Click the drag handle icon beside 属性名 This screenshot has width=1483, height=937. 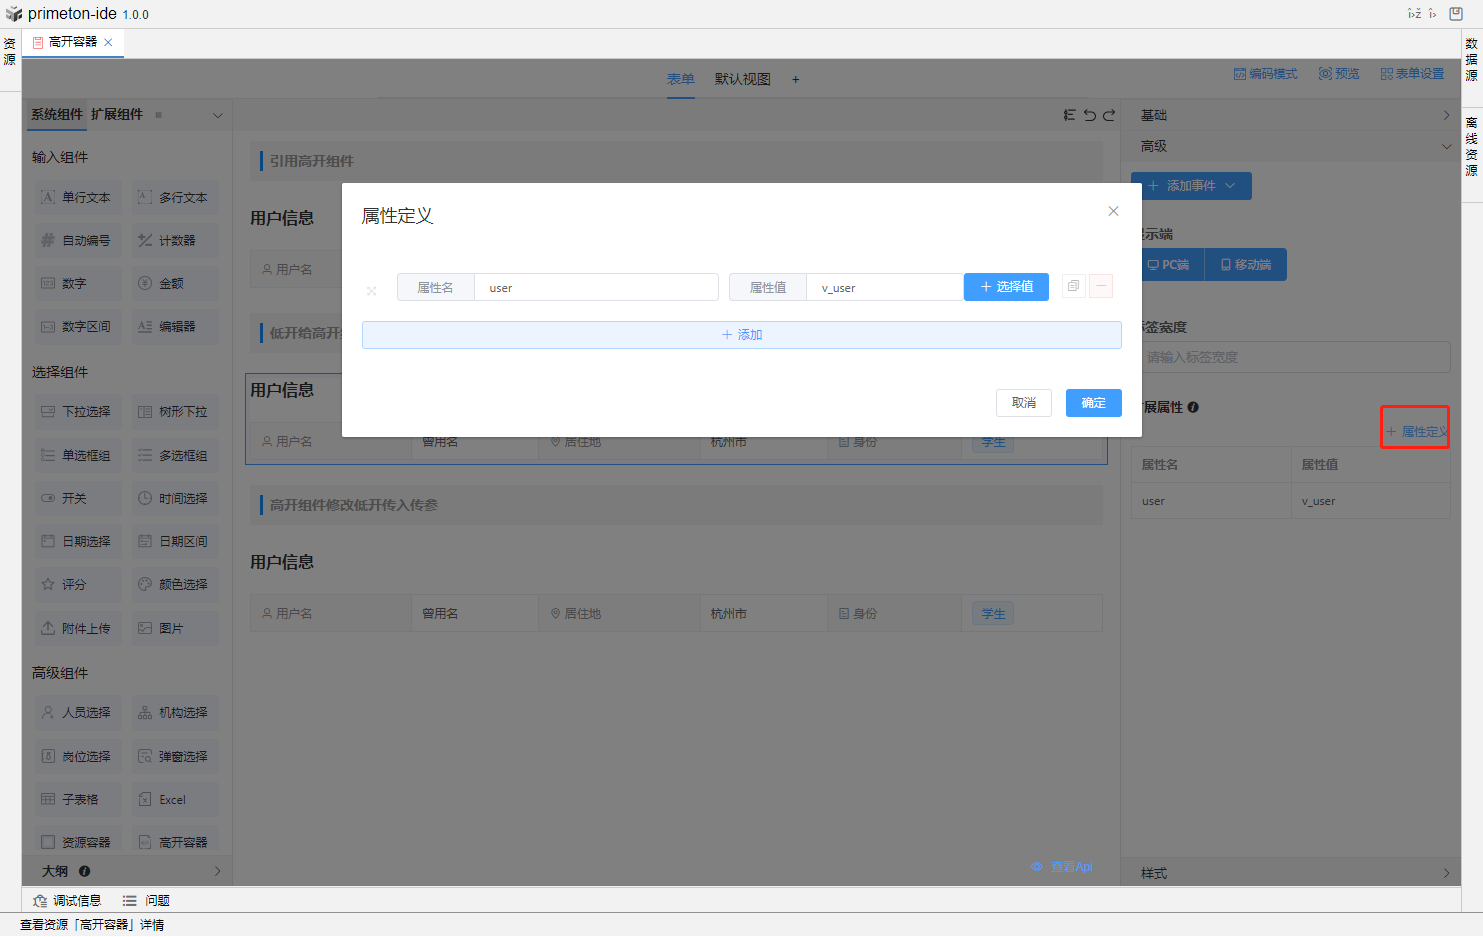click(371, 291)
